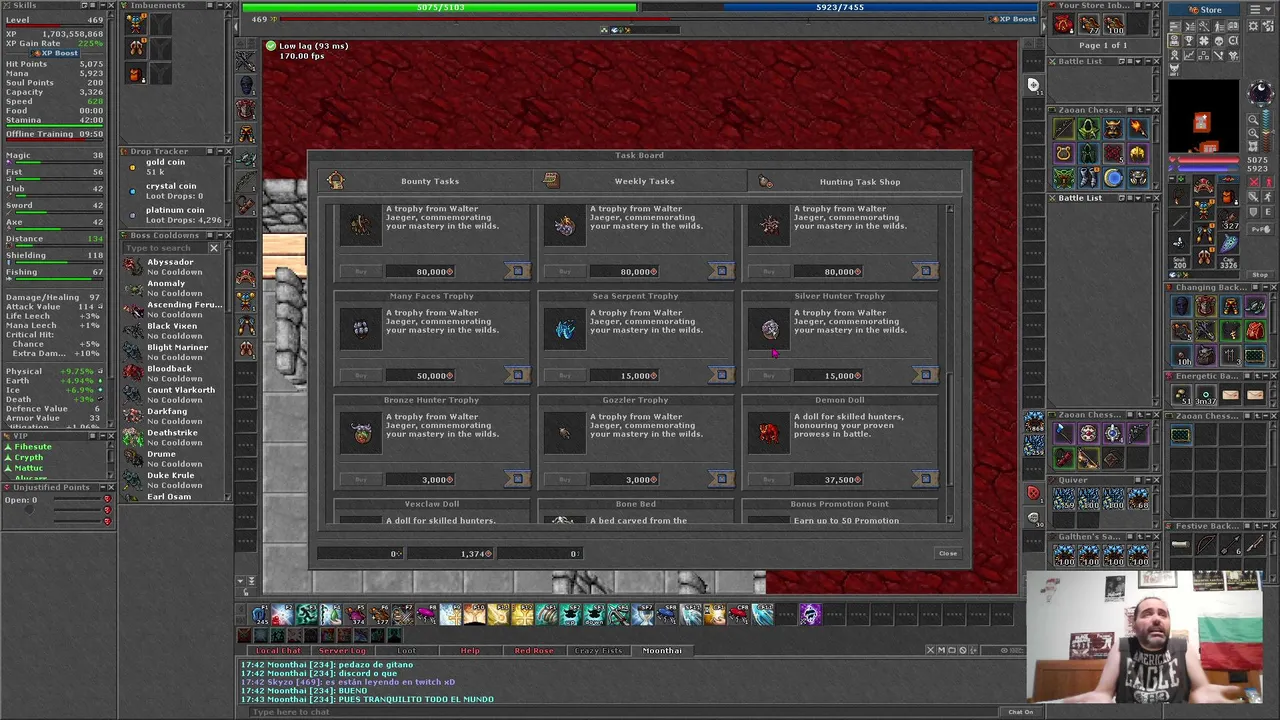Click the Hunting Task Shop pouch icon
This screenshot has height=720, width=1280.
[765, 181]
